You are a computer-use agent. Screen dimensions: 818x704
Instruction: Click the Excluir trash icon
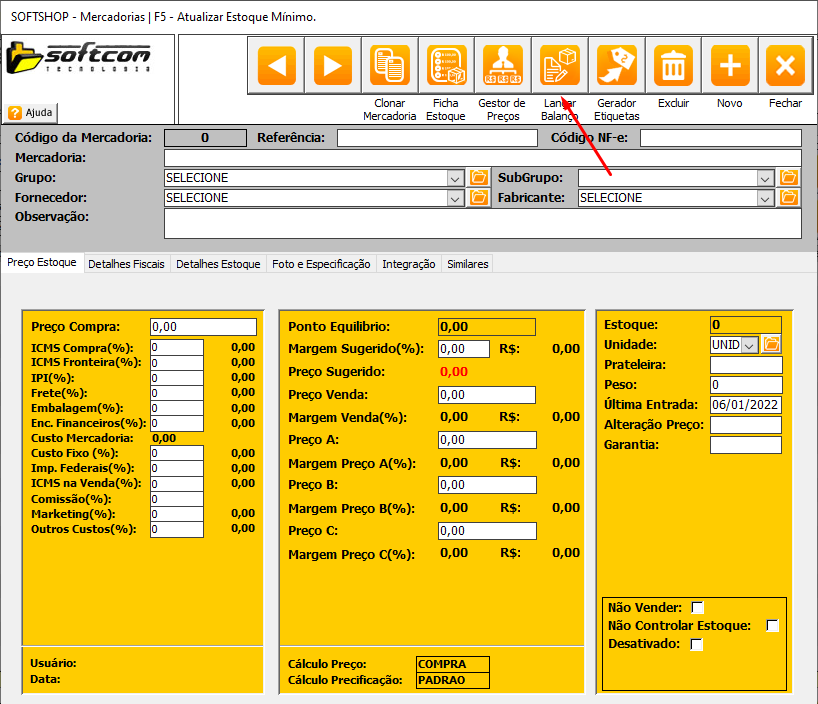(x=673, y=66)
